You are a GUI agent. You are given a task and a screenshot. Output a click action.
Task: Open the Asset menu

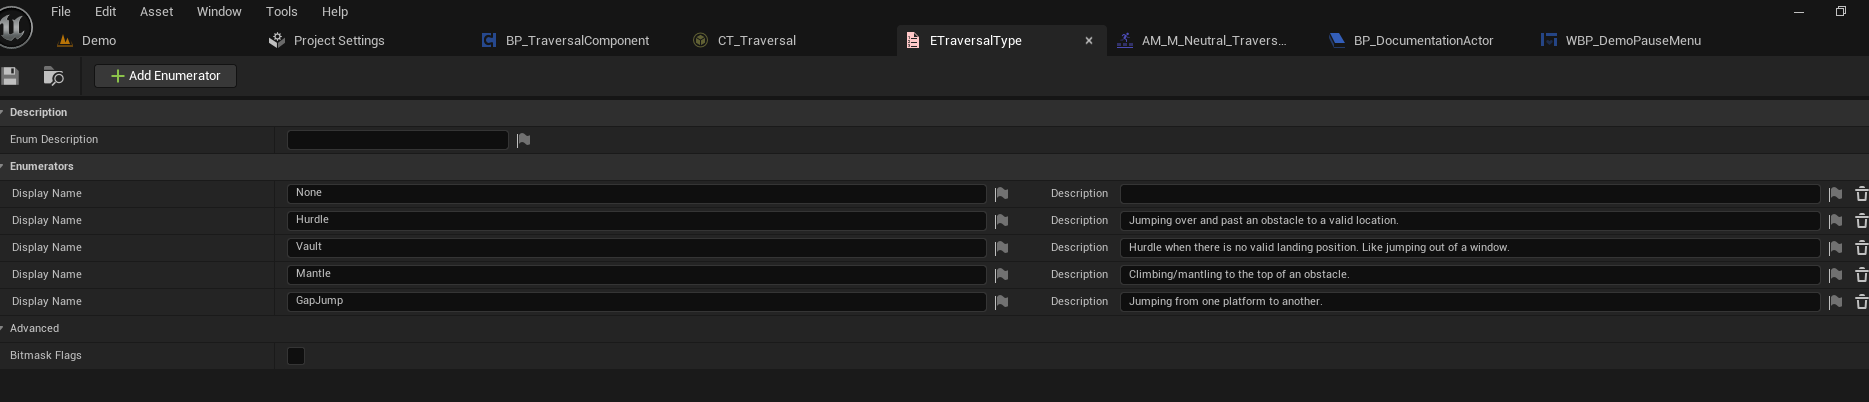pos(156,12)
